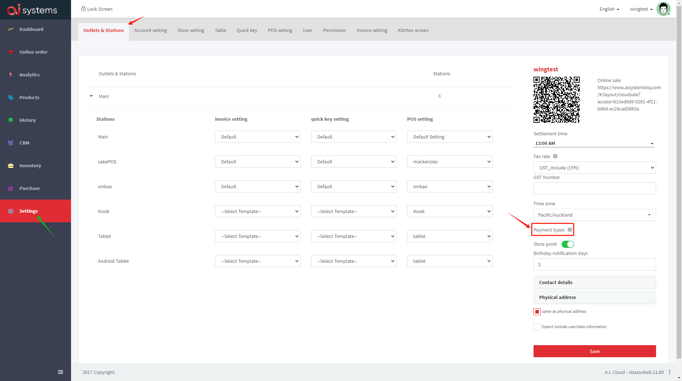
Task: Switch to the Quick key tab
Action: point(247,30)
